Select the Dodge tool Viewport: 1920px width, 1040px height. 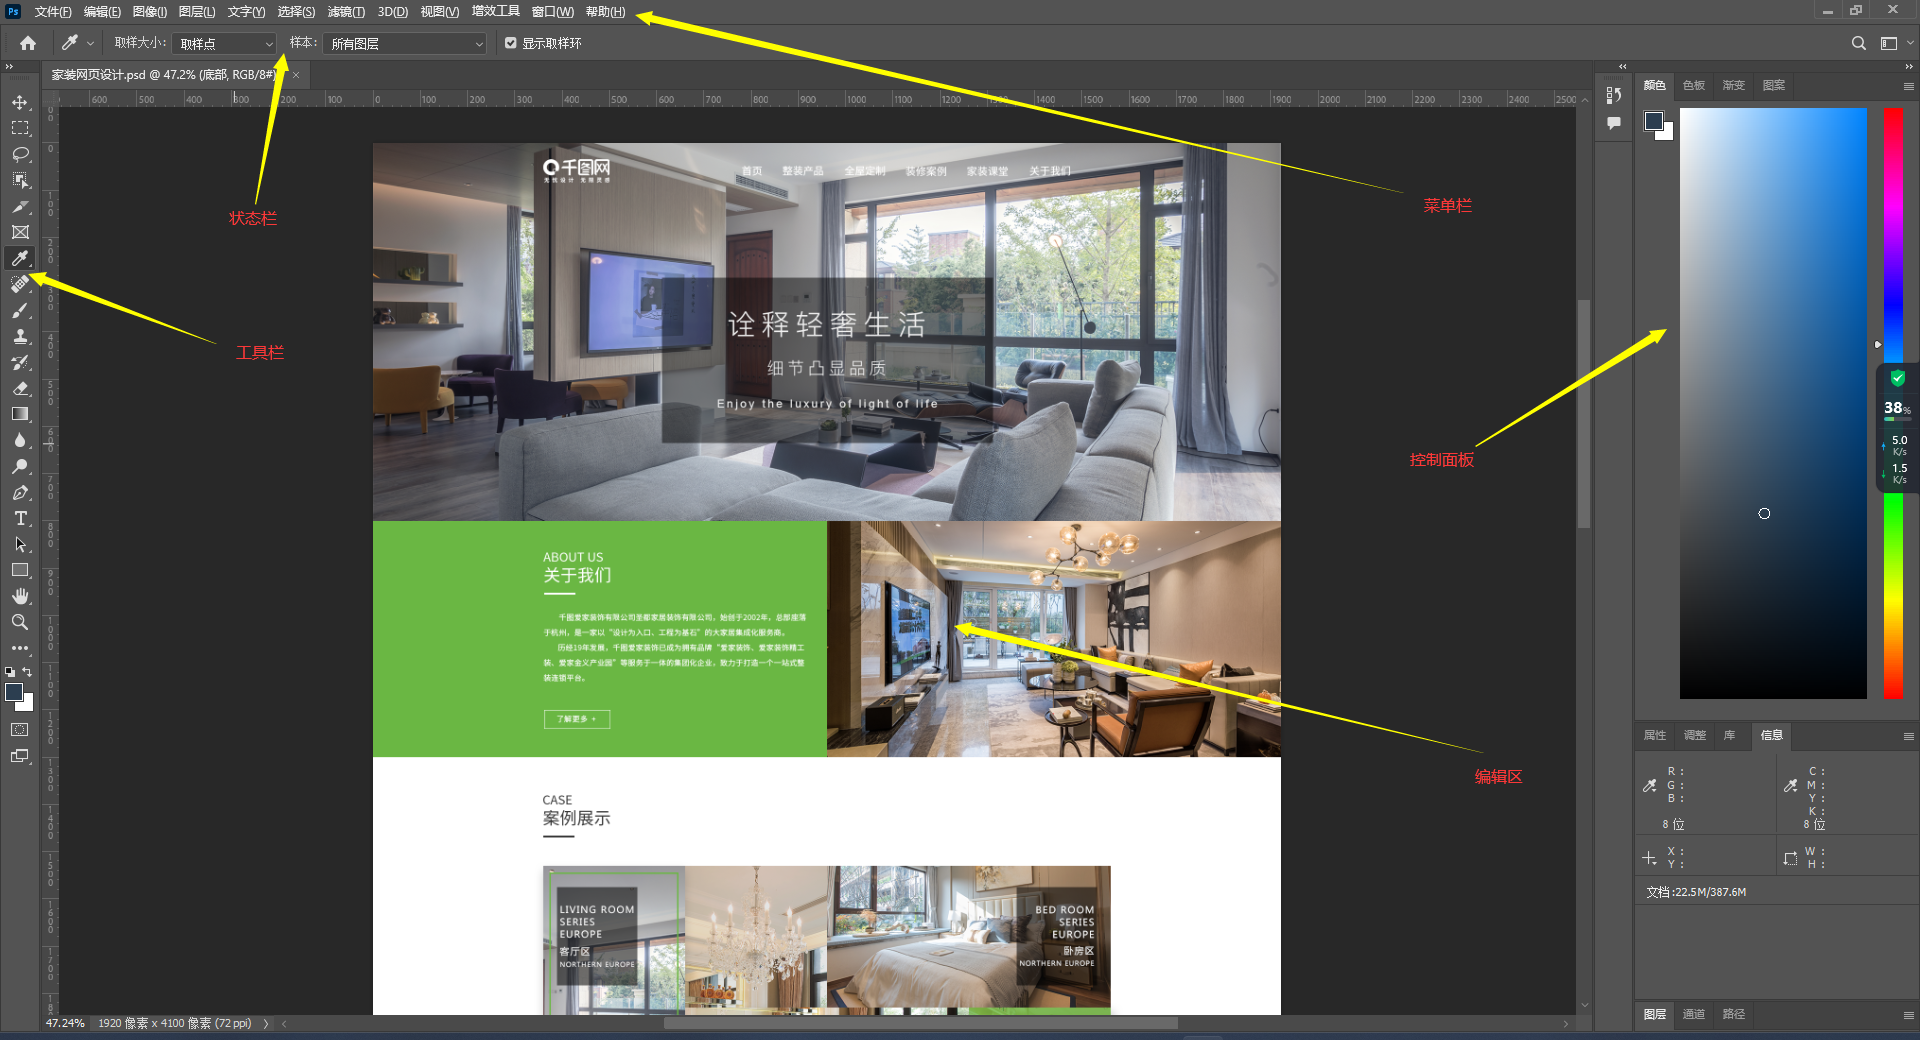20,466
